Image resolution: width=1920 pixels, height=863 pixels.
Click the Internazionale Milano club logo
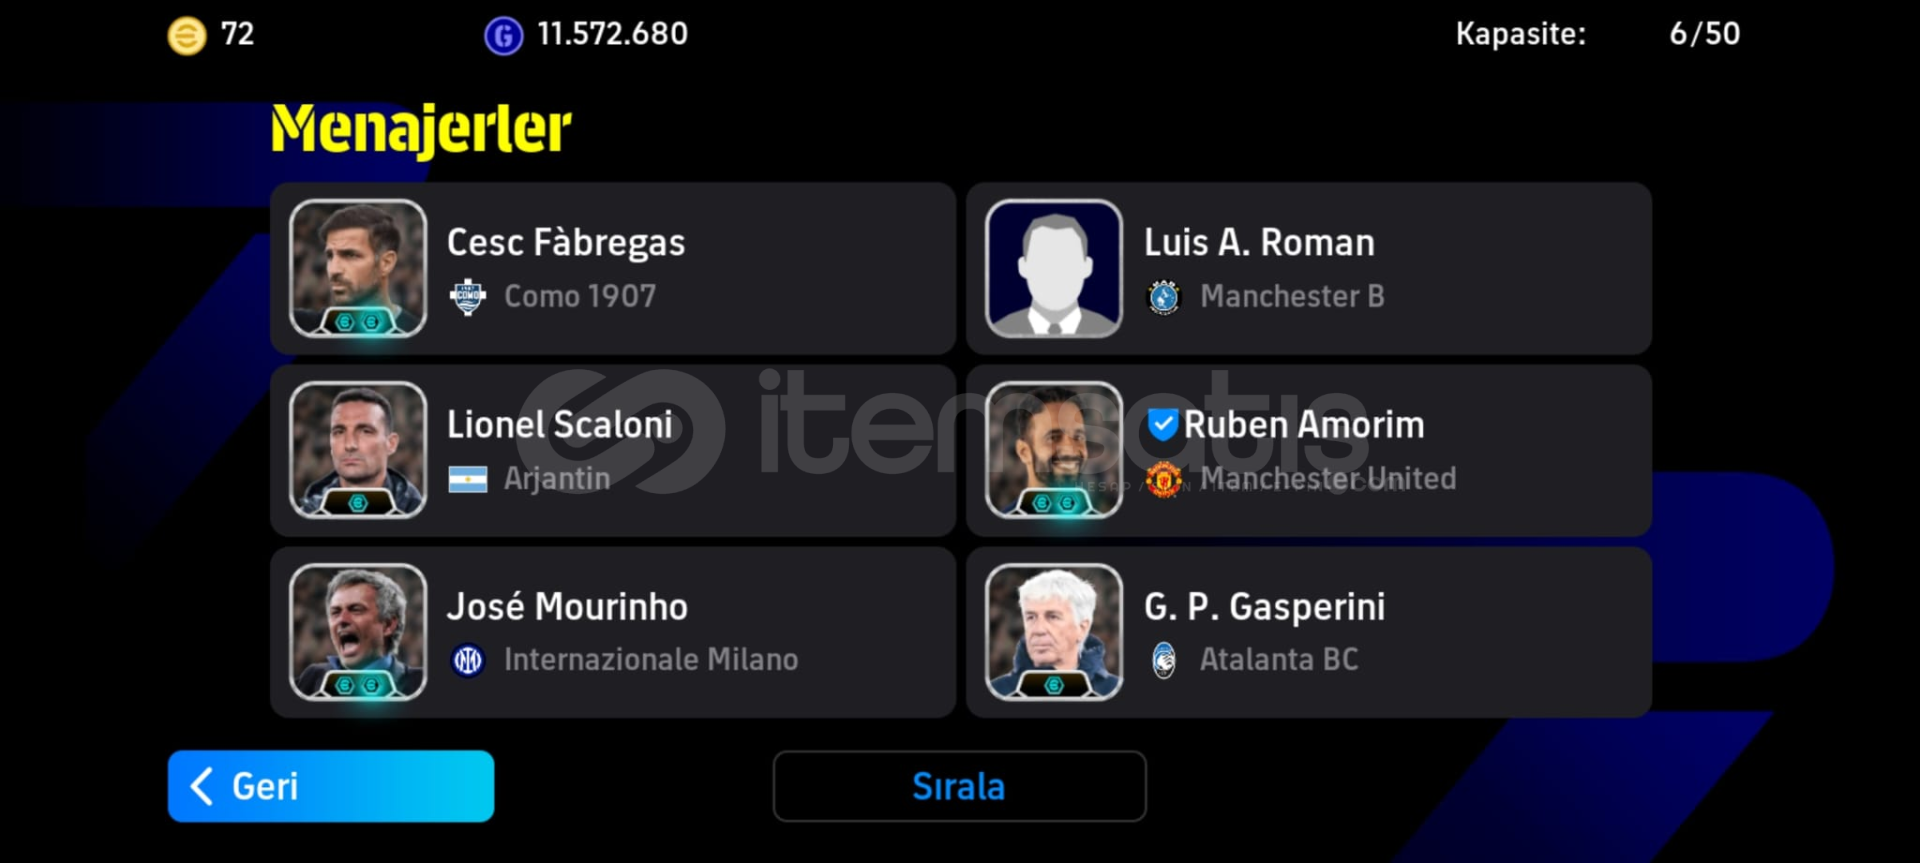[x=467, y=660]
